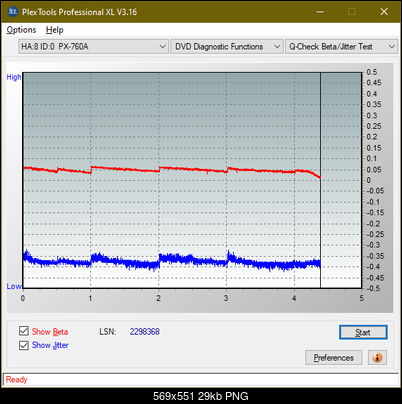Click the Start button
402x404 pixels.
pos(363,332)
